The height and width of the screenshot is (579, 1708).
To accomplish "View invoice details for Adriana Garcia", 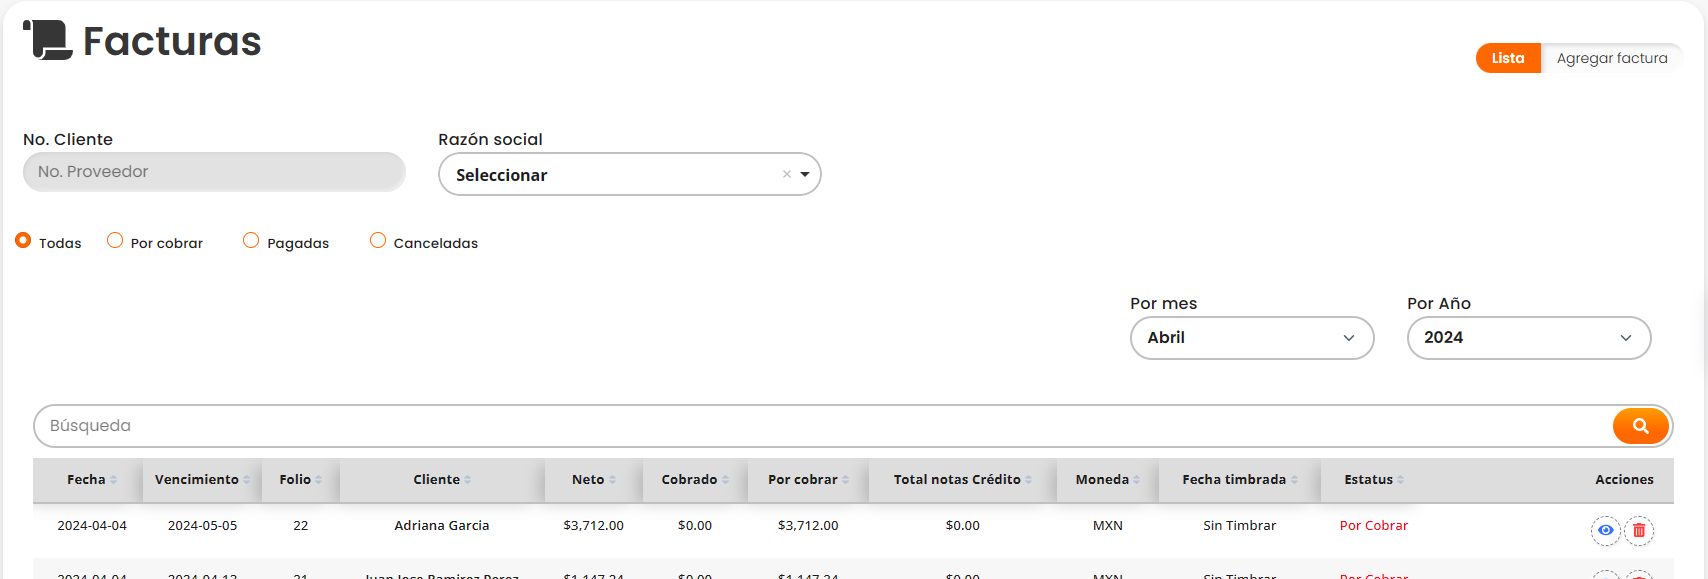I will [1605, 530].
